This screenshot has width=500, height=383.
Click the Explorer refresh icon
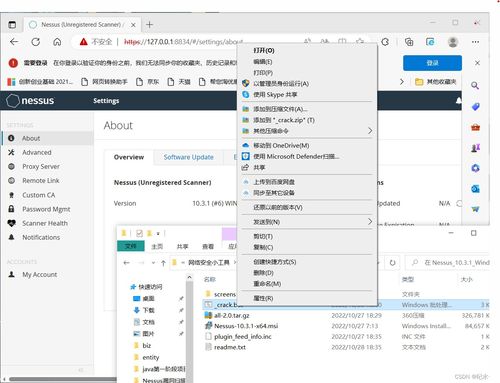(x=392, y=263)
